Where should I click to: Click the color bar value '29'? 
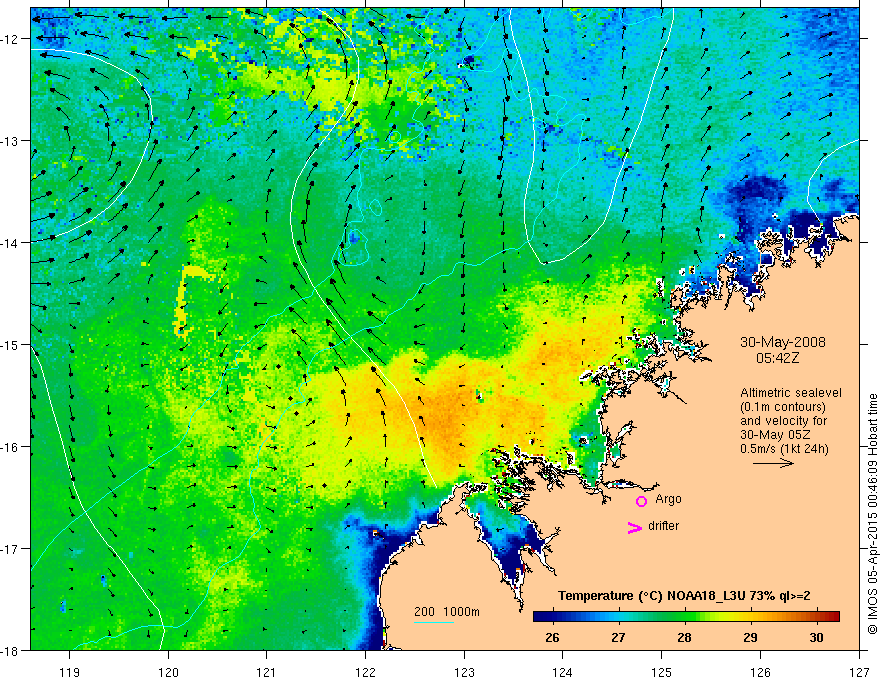click(750, 637)
